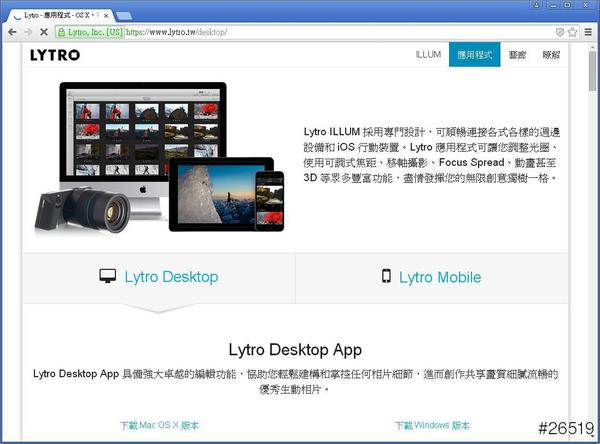The height and width of the screenshot is (444, 600).
Task: Click the green padlock security icon
Action: (61, 32)
